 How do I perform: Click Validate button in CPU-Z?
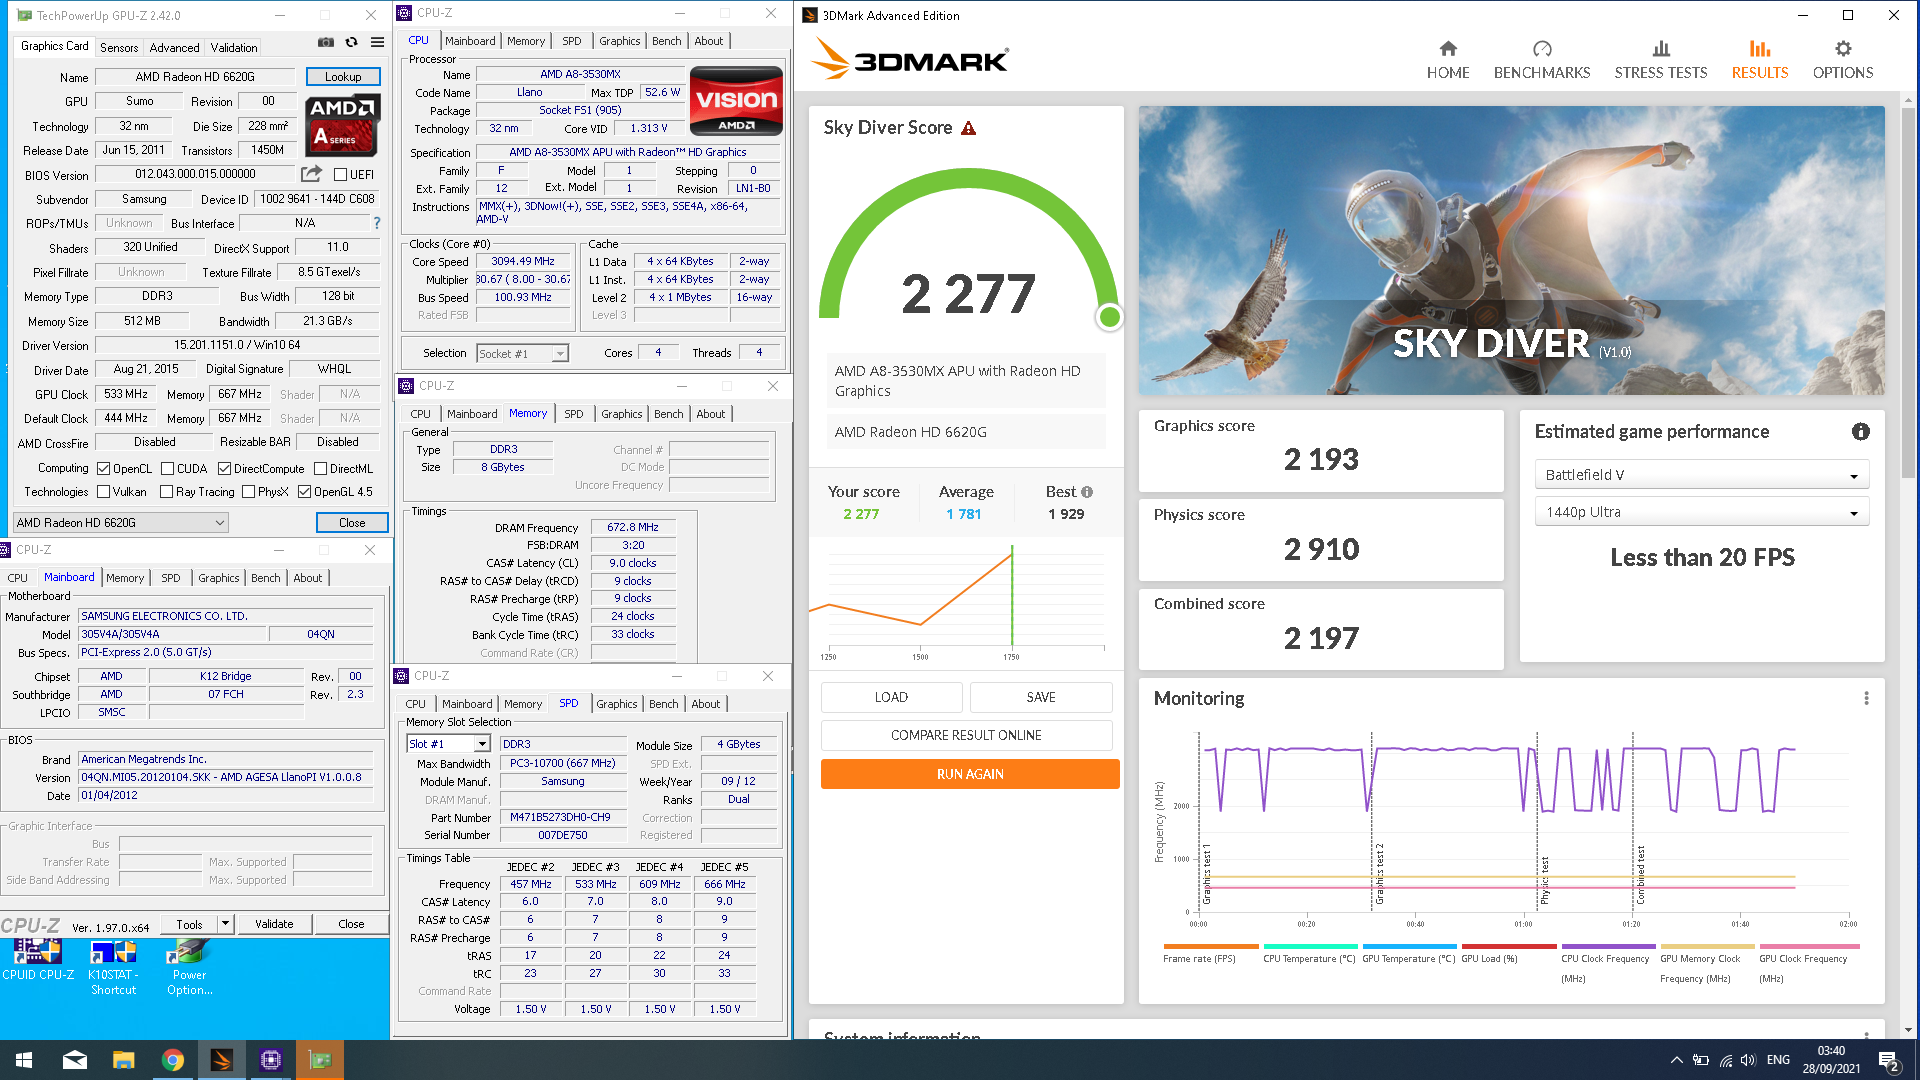point(274,924)
